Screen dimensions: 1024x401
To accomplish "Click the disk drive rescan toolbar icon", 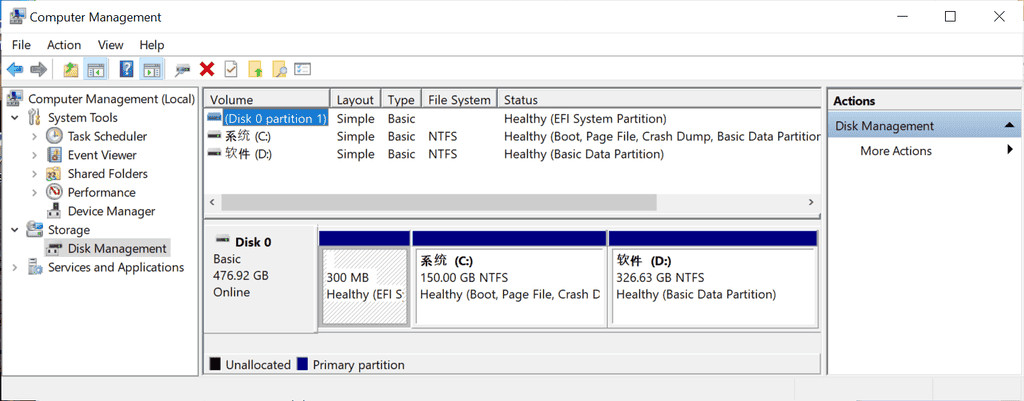I will (182, 69).
